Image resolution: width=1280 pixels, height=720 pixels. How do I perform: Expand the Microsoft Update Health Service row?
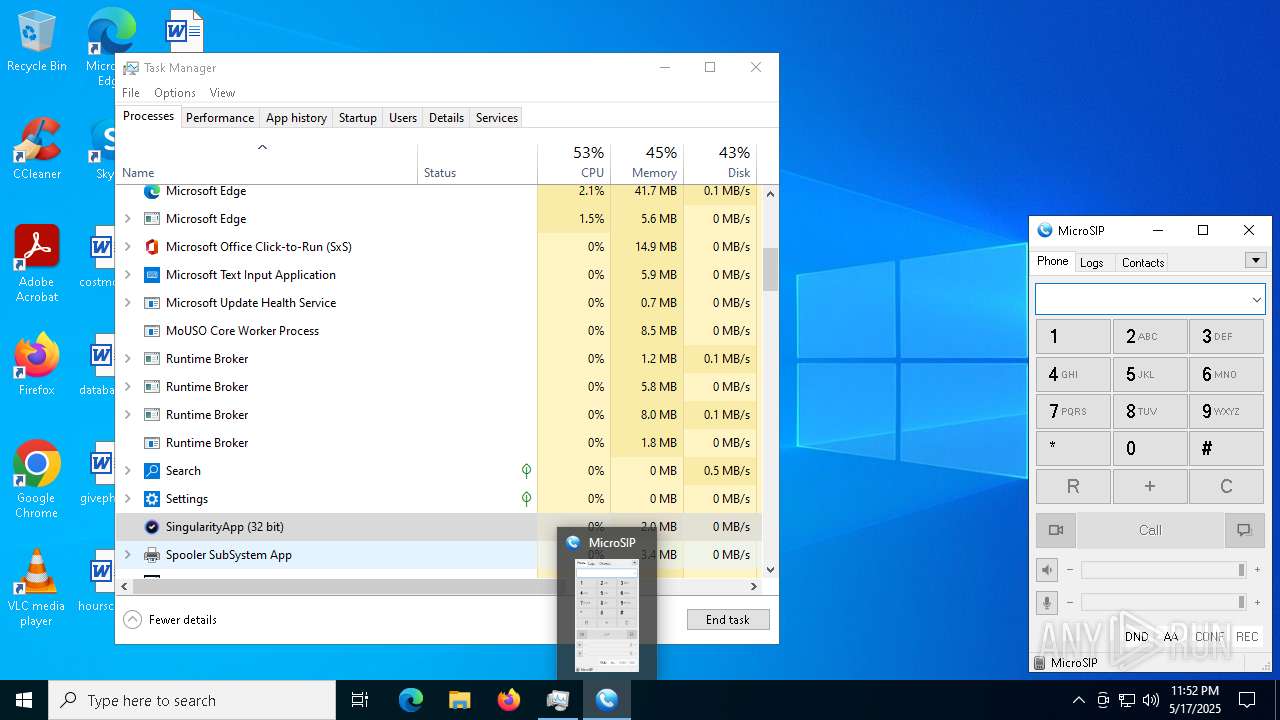tap(127, 303)
